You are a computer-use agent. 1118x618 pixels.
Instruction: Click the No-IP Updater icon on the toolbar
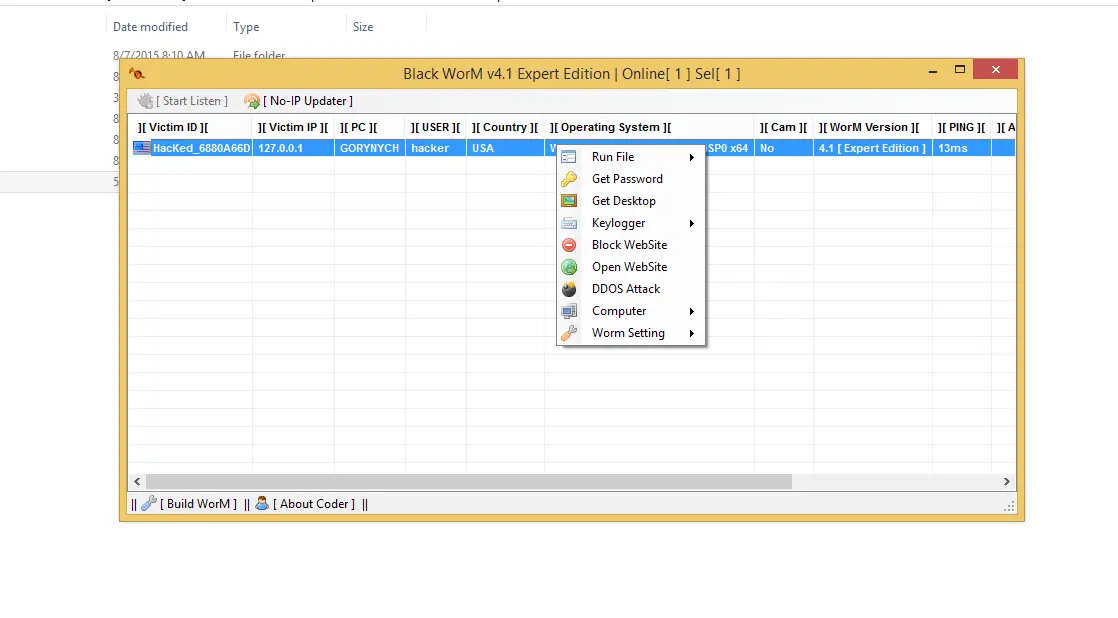click(x=254, y=100)
